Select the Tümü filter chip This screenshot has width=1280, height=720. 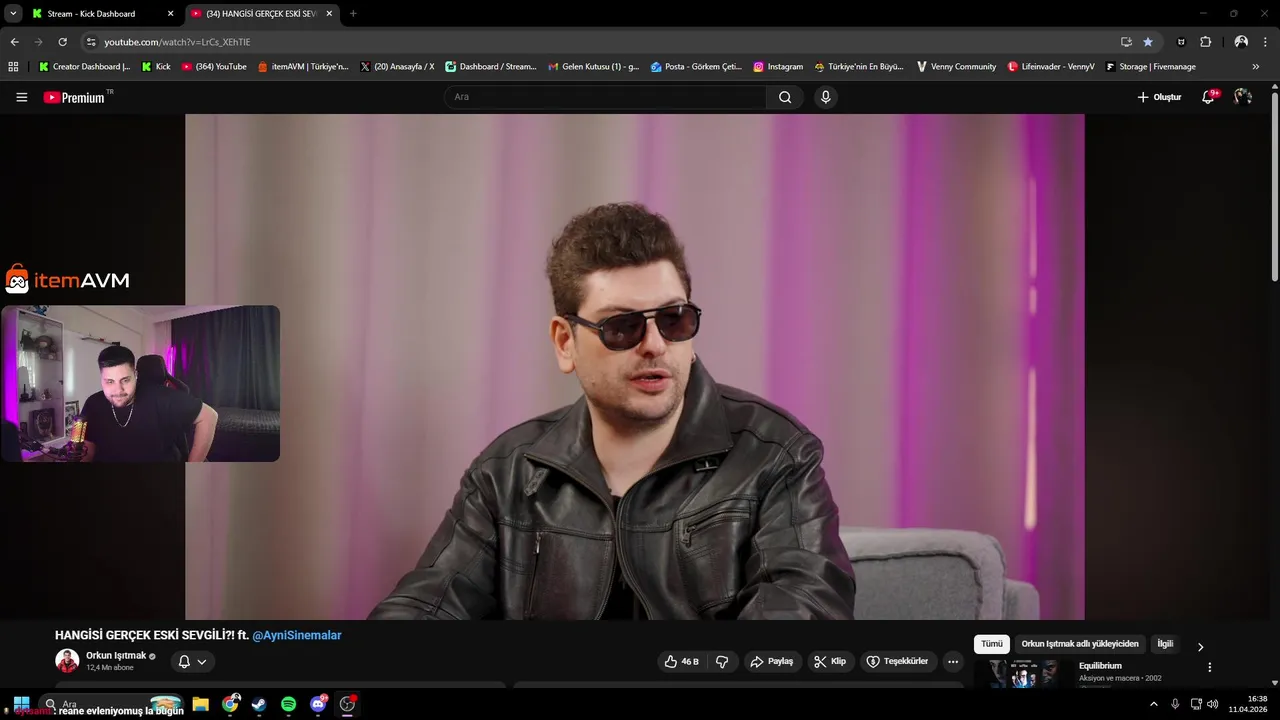[991, 644]
